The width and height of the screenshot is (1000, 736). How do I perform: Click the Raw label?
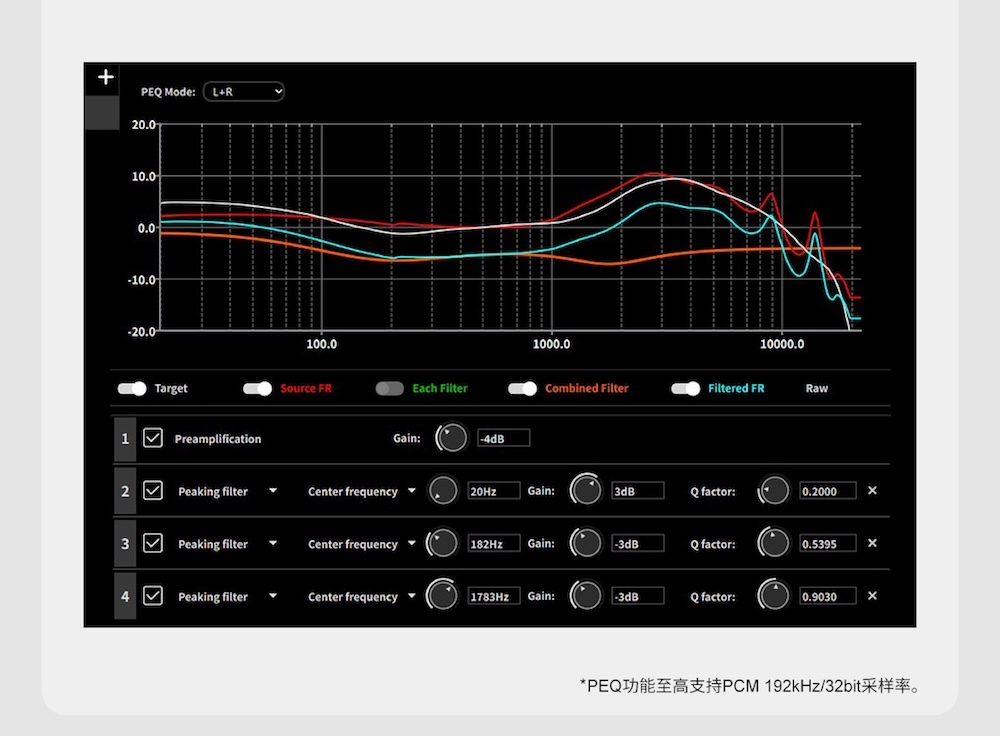(x=817, y=388)
